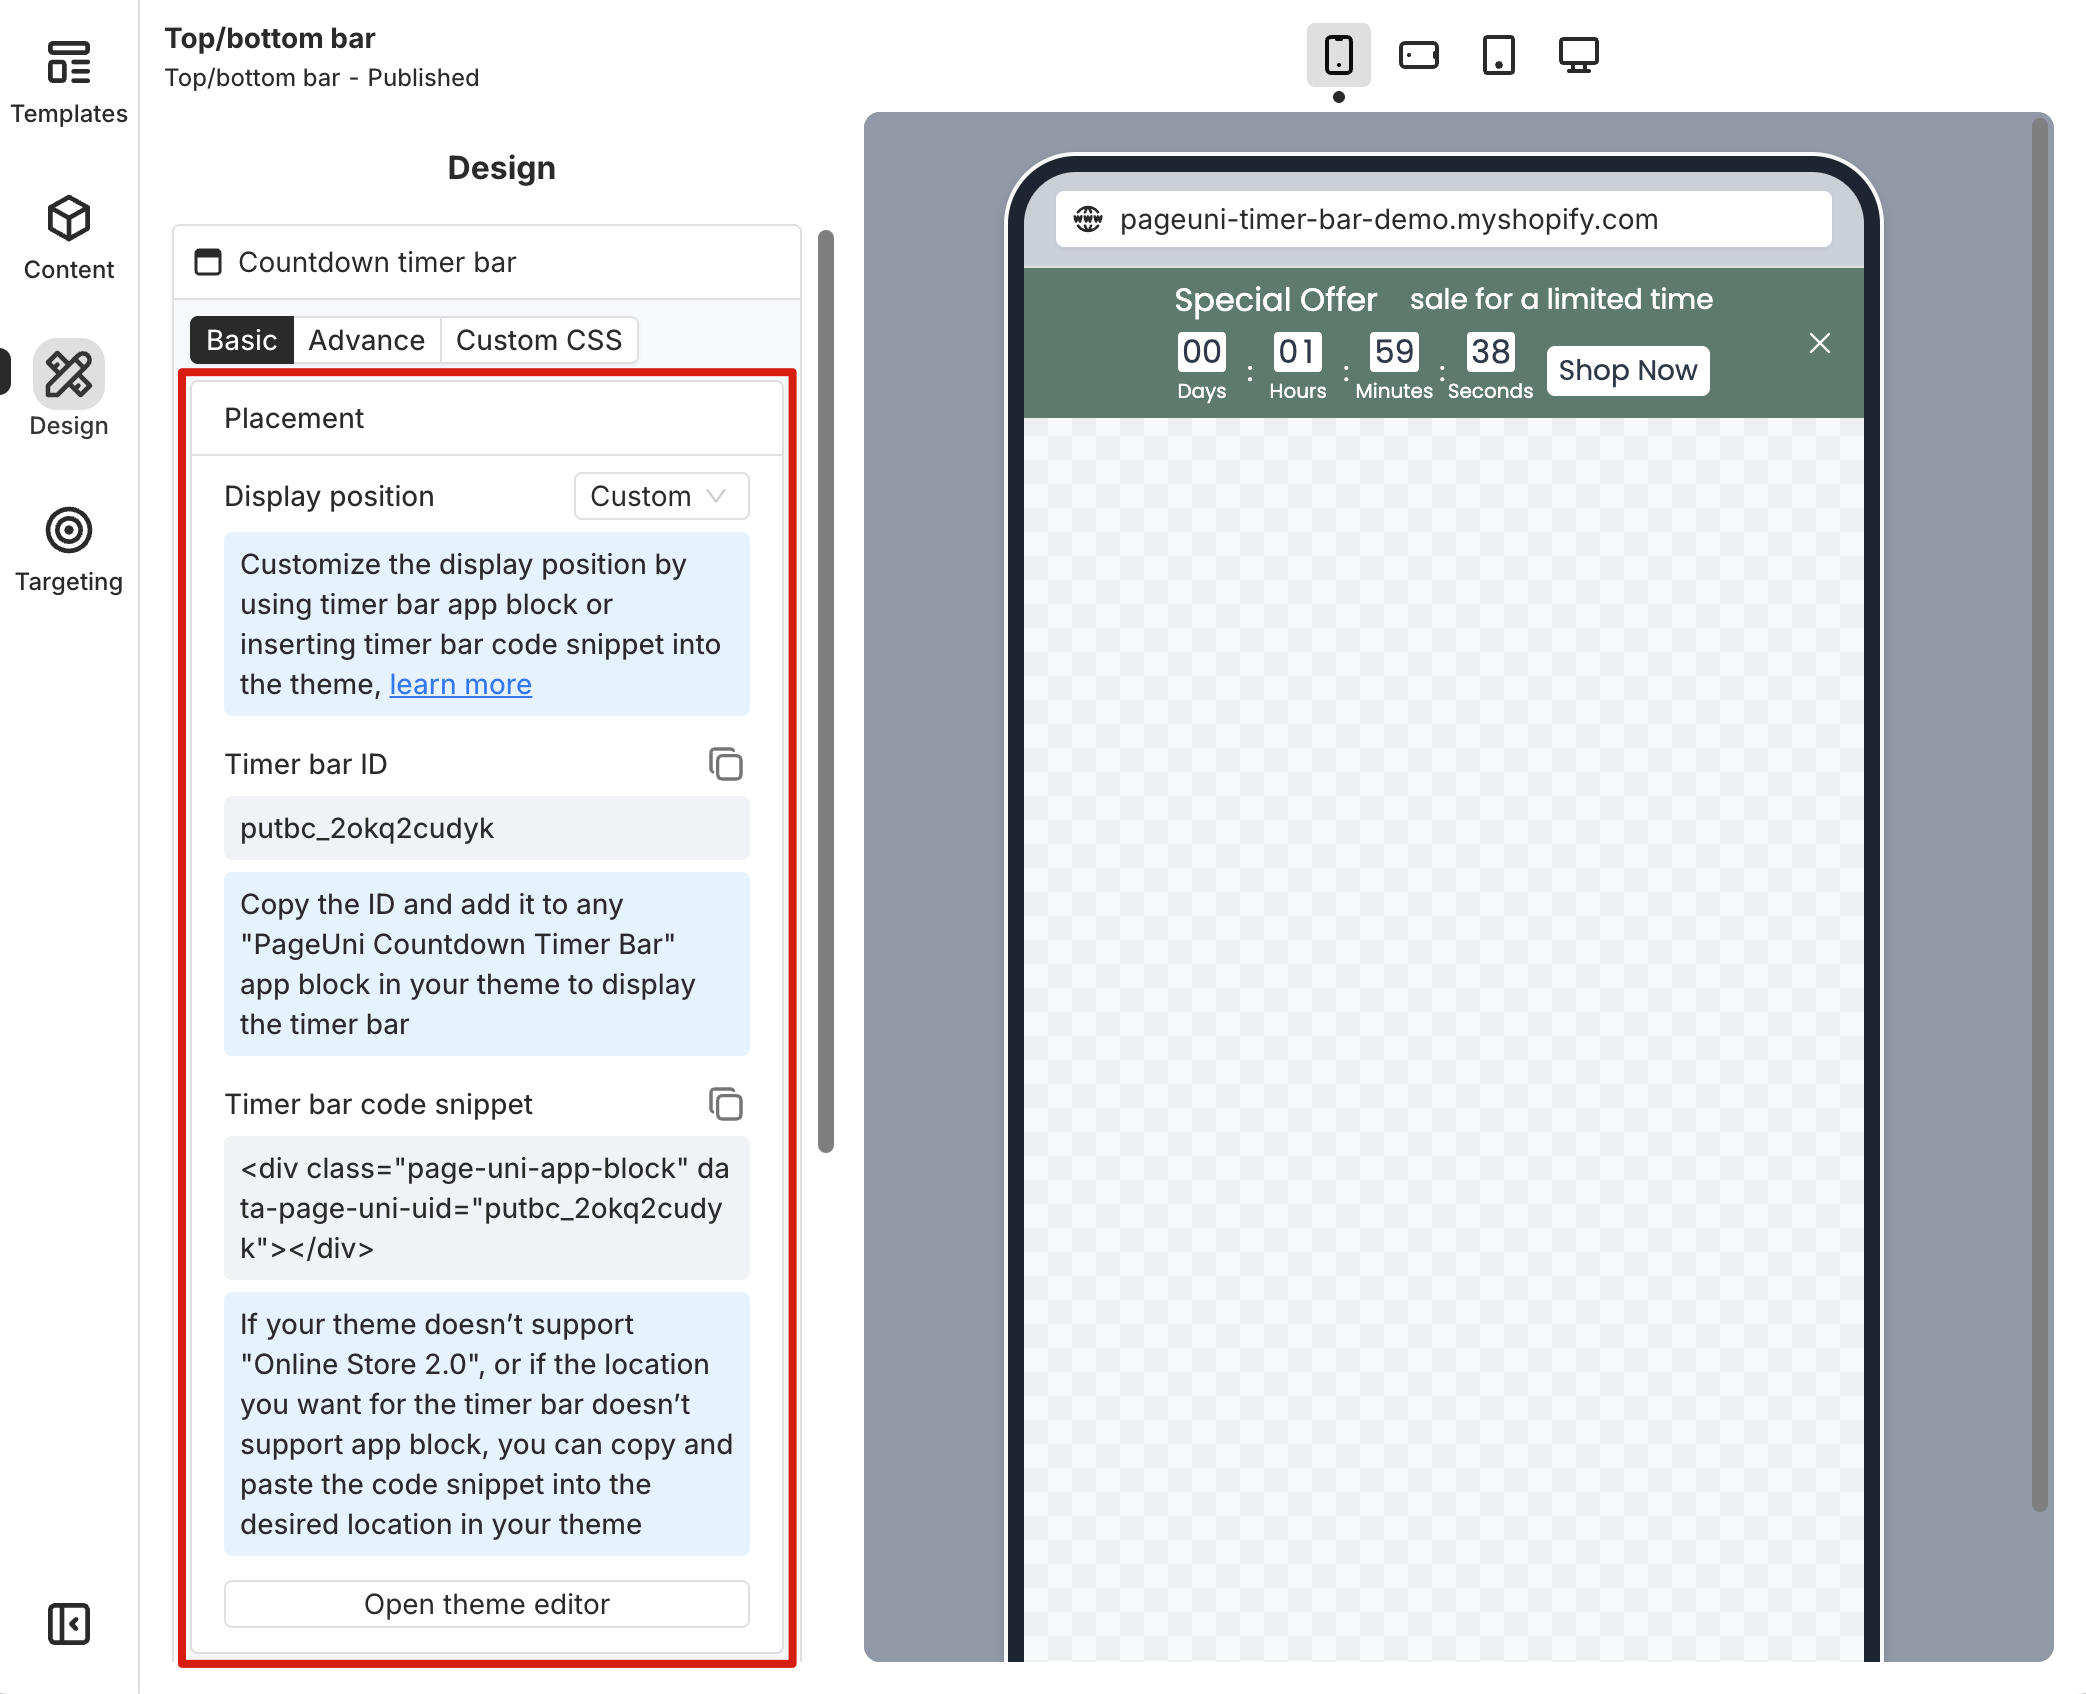Click Open theme editor button

487,1604
